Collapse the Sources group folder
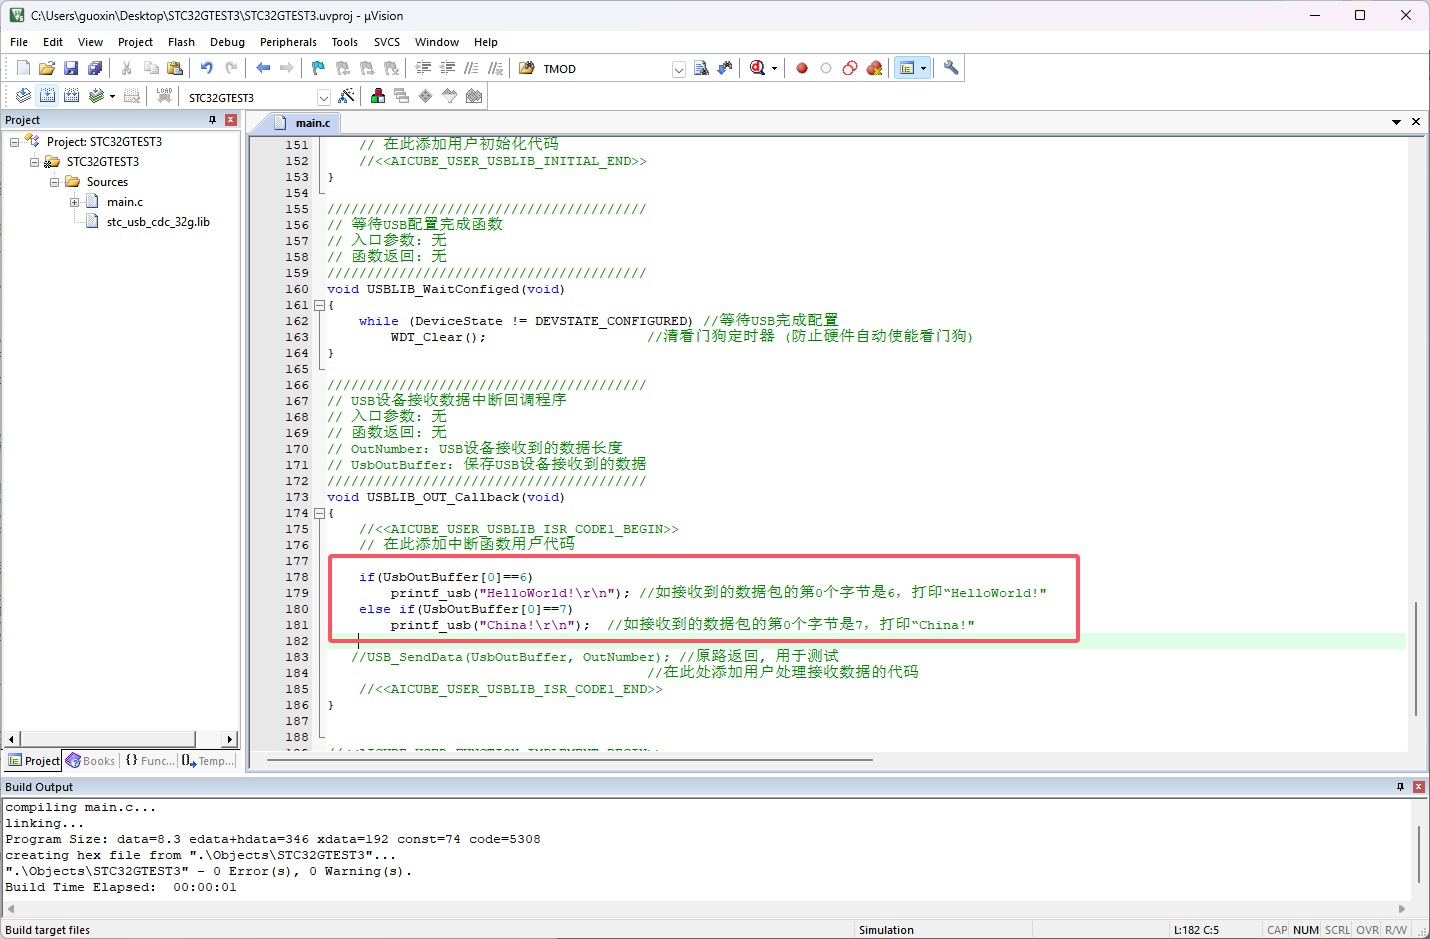 55,182
